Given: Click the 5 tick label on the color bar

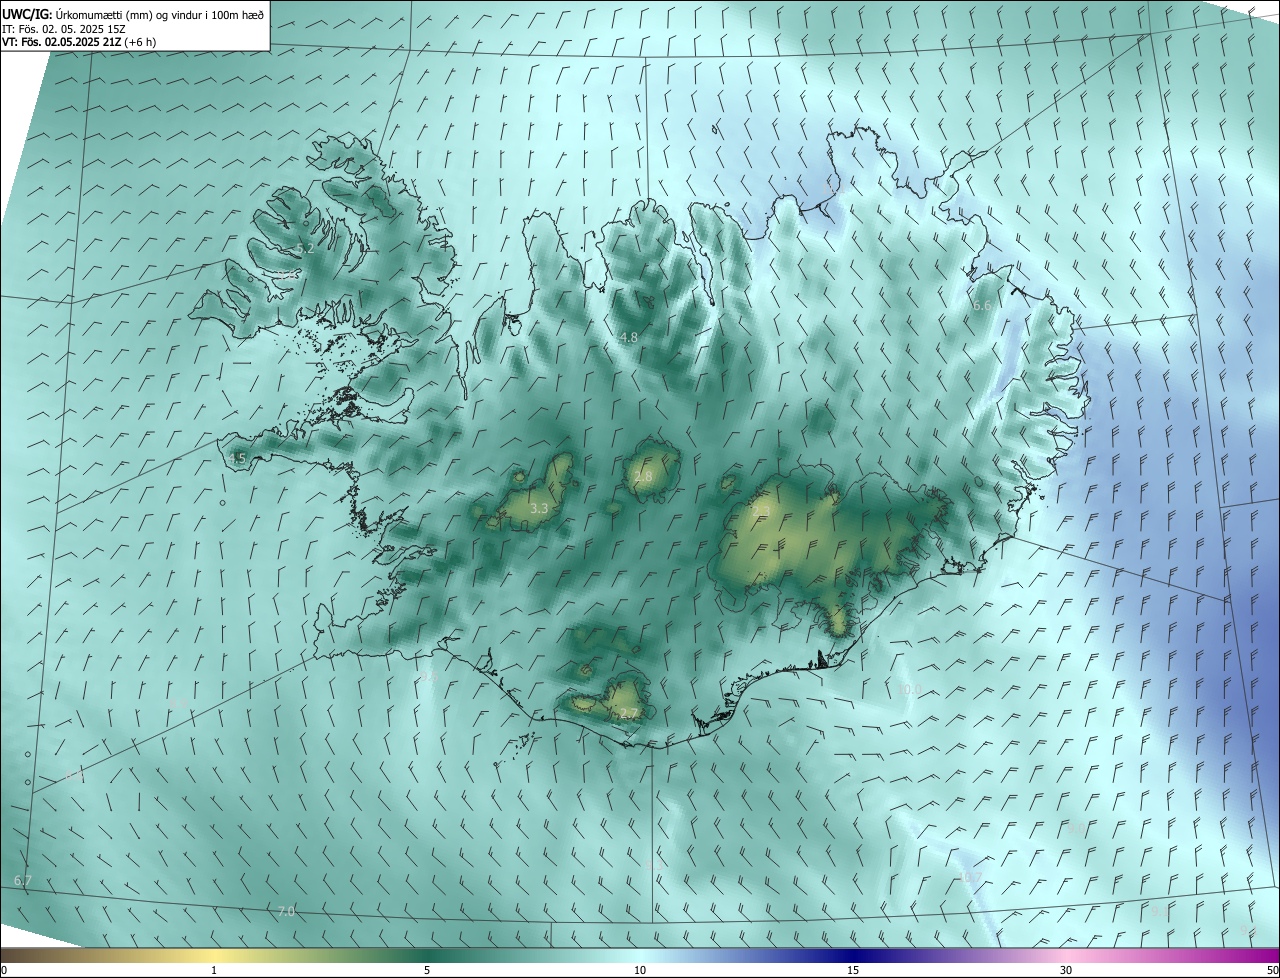Looking at the screenshot, I should point(427,971).
